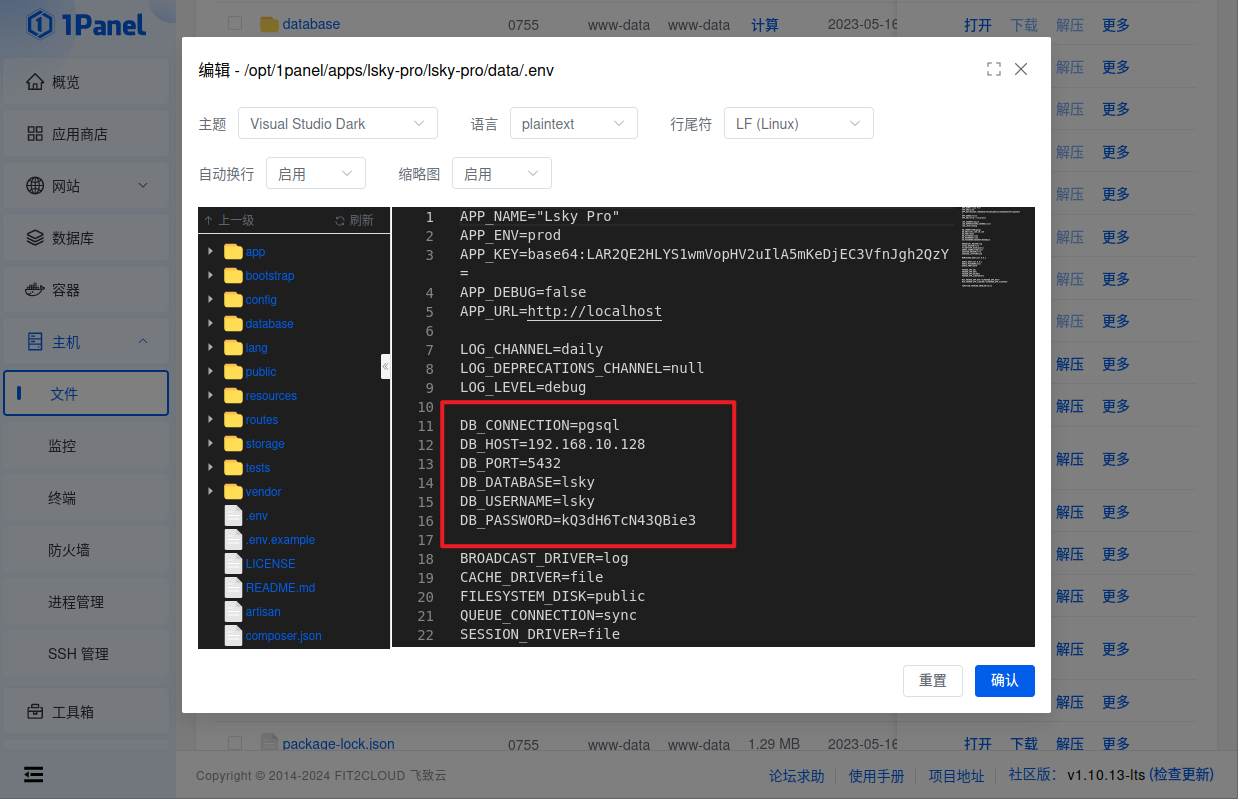
Task: Open the 行尾符 LF (Linux) dropdown
Action: (799, 124)
